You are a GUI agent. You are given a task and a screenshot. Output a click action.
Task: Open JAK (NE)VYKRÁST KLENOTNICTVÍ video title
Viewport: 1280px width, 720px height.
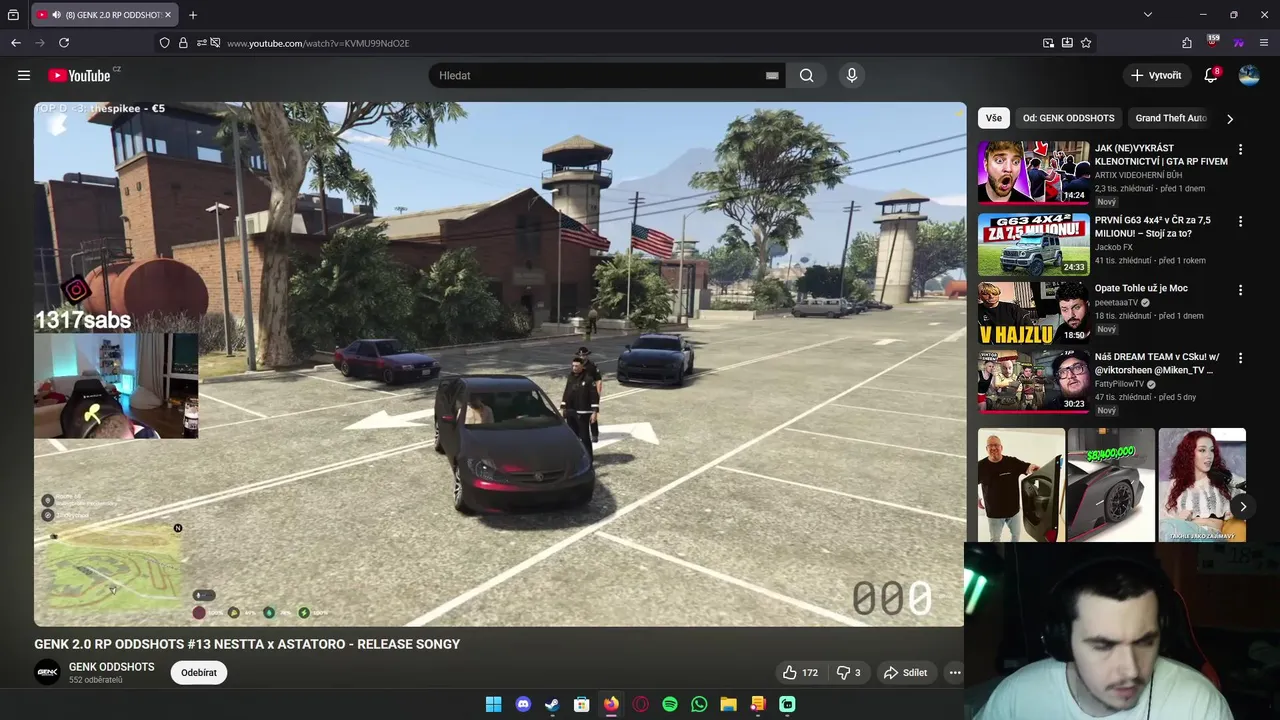click(1161, 154)
